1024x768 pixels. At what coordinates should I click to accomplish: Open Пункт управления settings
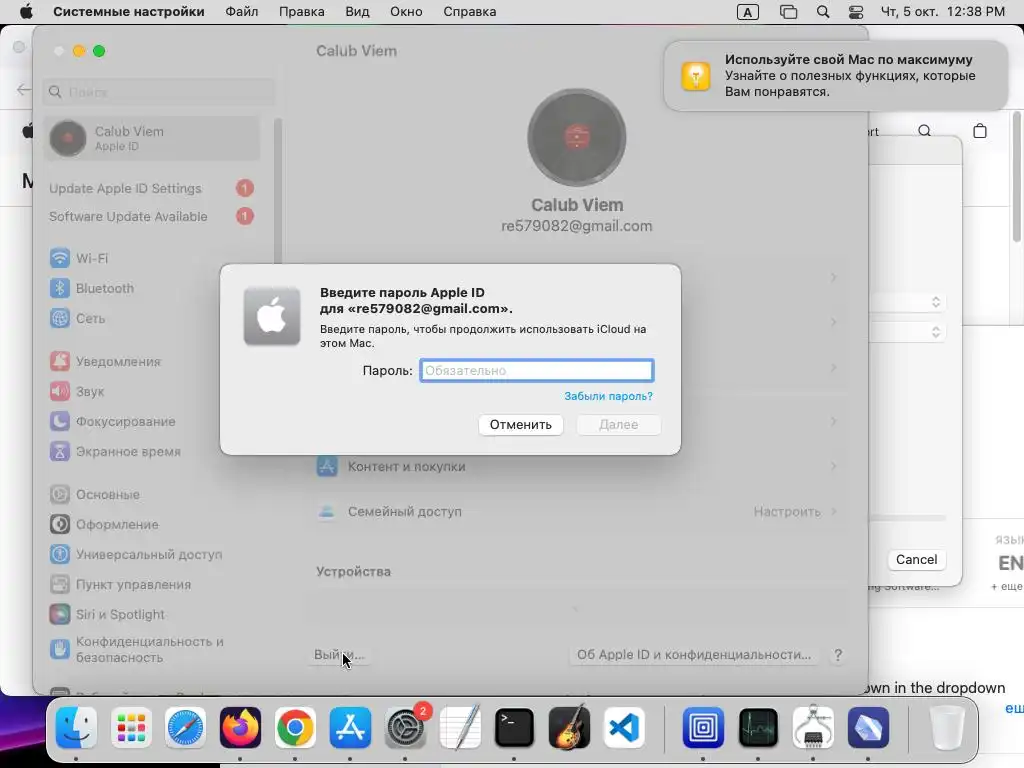[x=120, y=584]
